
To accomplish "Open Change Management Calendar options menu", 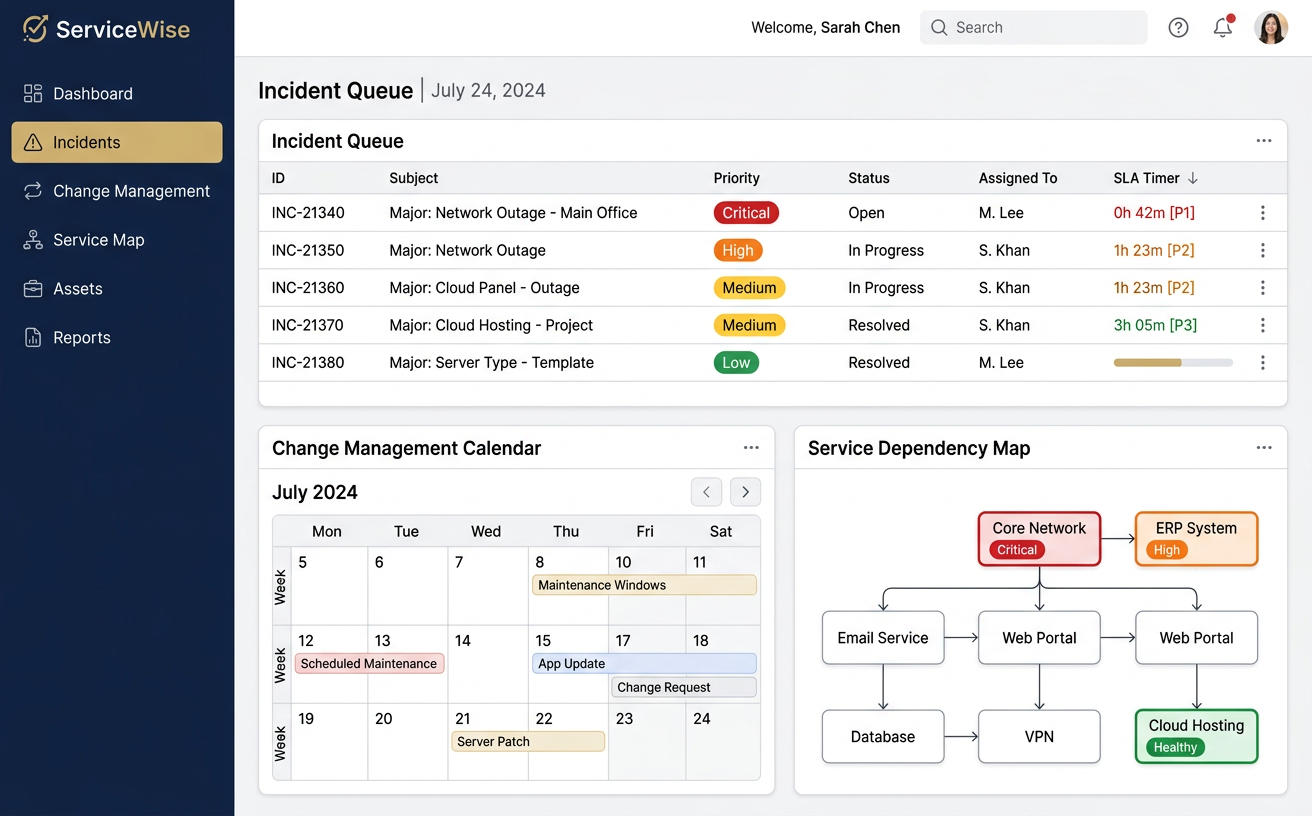I will coord(751,448).
